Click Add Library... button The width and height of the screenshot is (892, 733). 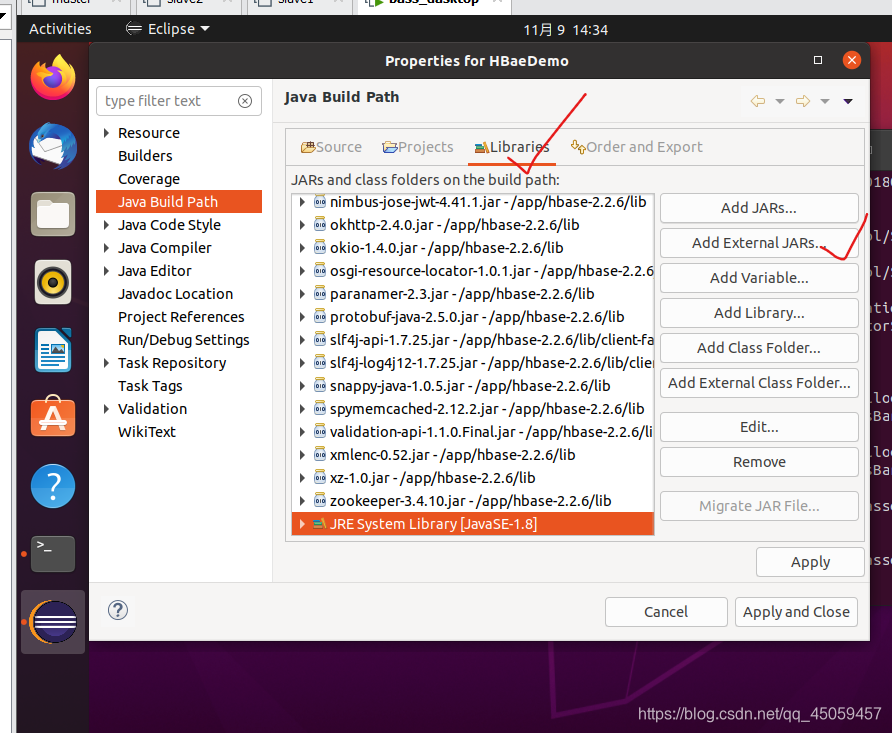pyautogui.click(x=759, y=313)
